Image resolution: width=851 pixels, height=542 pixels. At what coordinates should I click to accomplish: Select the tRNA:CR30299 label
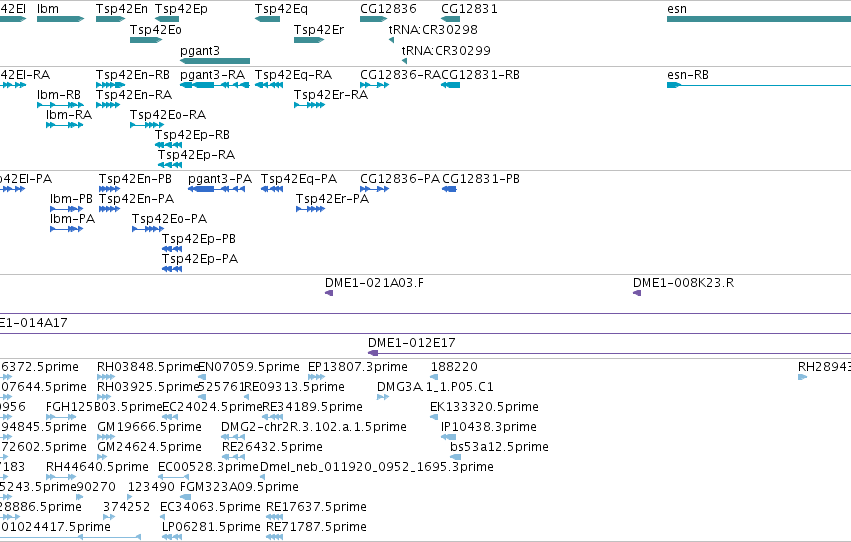click(x=446, y=50)
